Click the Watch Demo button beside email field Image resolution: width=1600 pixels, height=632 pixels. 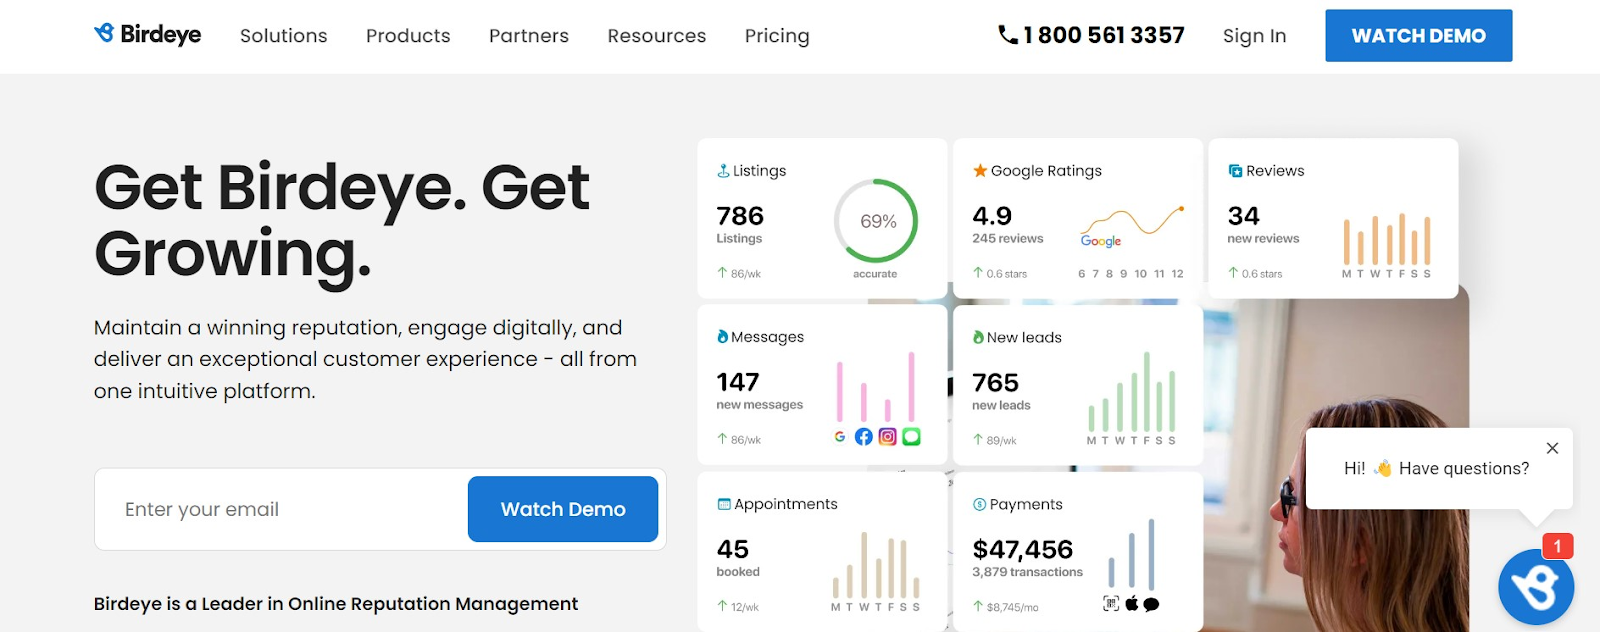point(562,509)
